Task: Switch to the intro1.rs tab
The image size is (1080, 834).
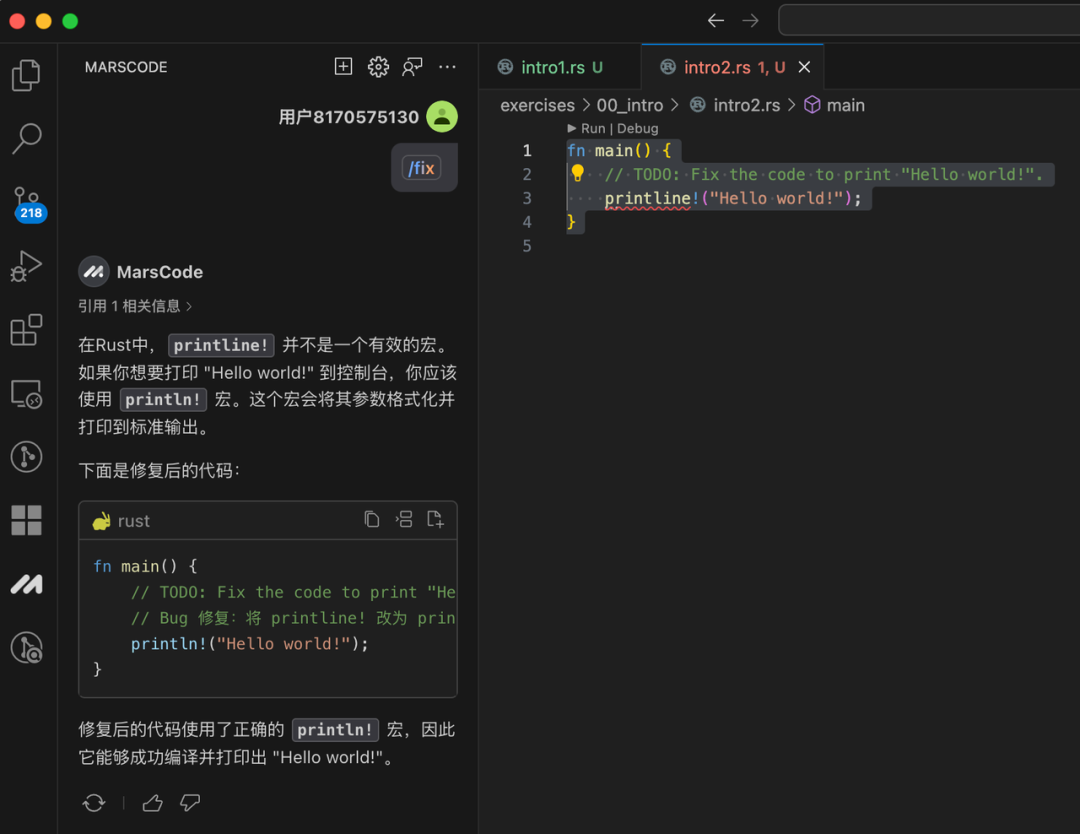Action: pyautogui.click(x=559, y=67)
